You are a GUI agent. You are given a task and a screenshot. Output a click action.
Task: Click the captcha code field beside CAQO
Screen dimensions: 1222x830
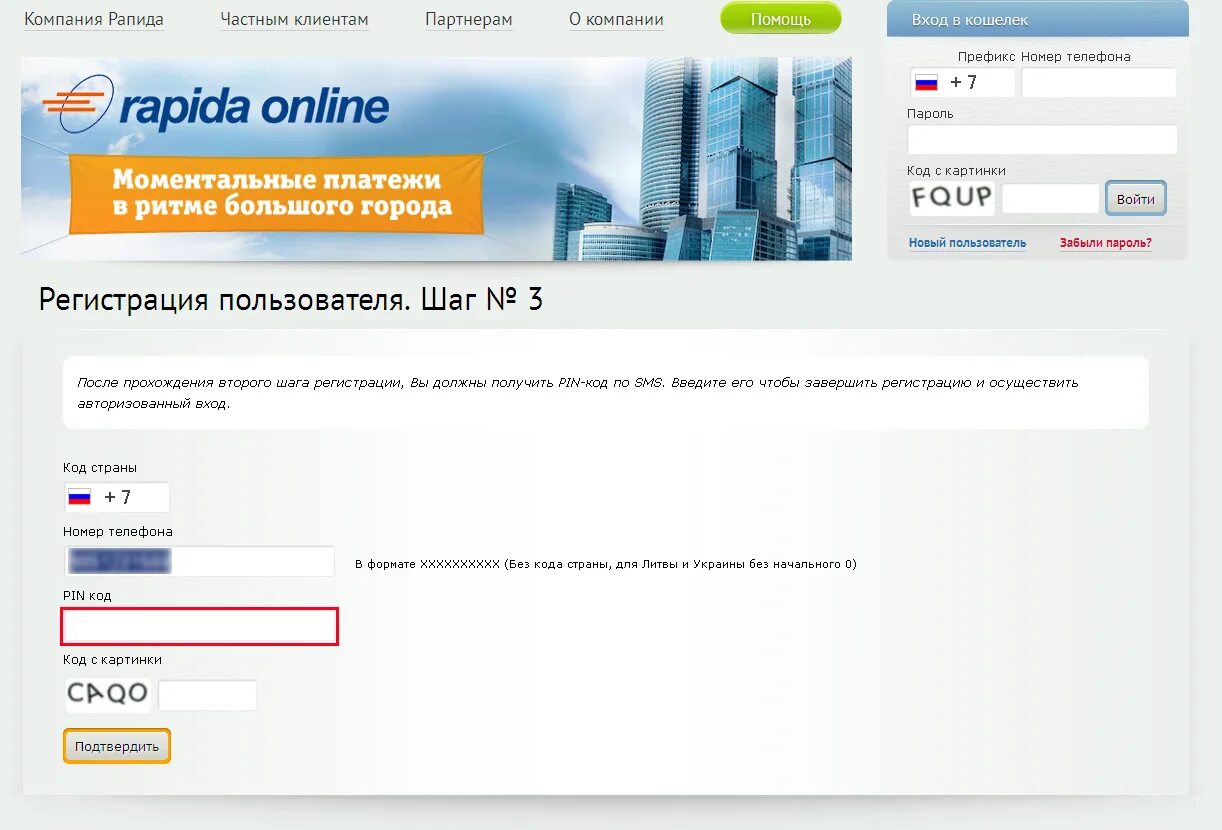tap(208, 695)
